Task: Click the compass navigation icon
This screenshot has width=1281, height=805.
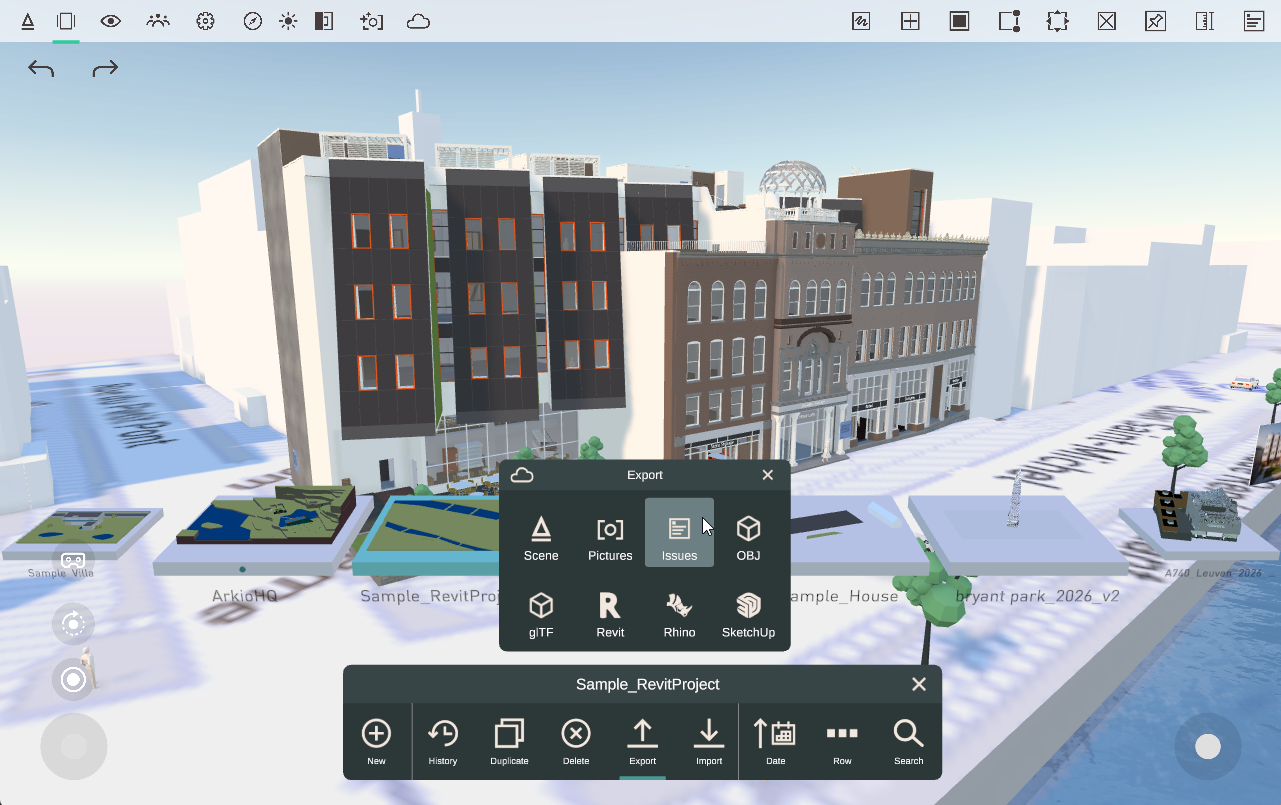Action: click(253, 21)
